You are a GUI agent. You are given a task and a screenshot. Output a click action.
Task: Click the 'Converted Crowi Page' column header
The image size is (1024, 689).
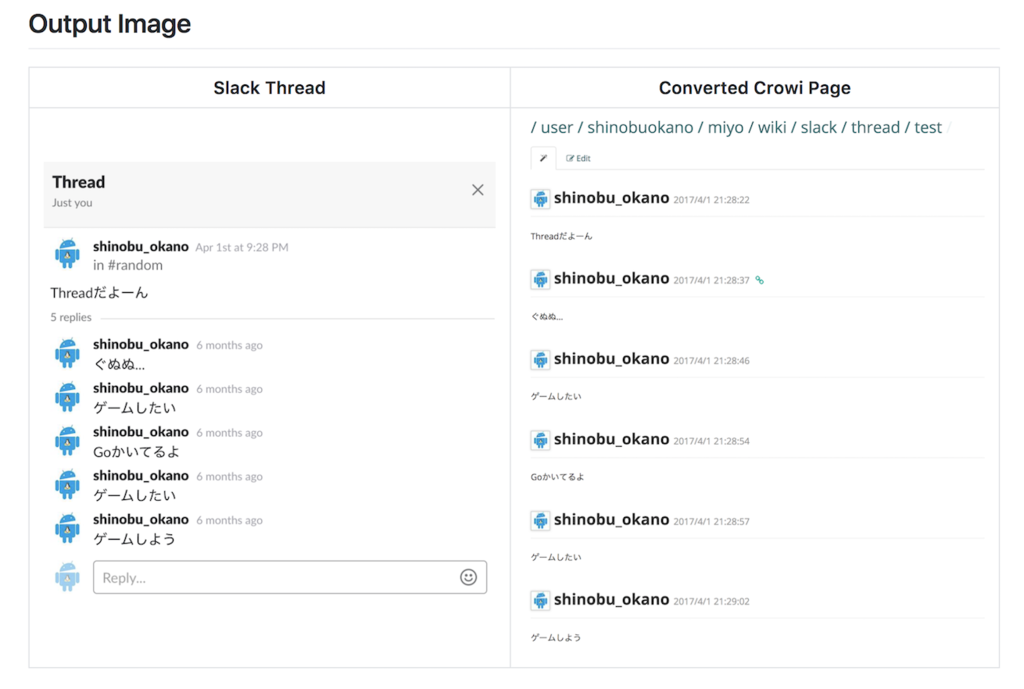[x=754, y=88]
